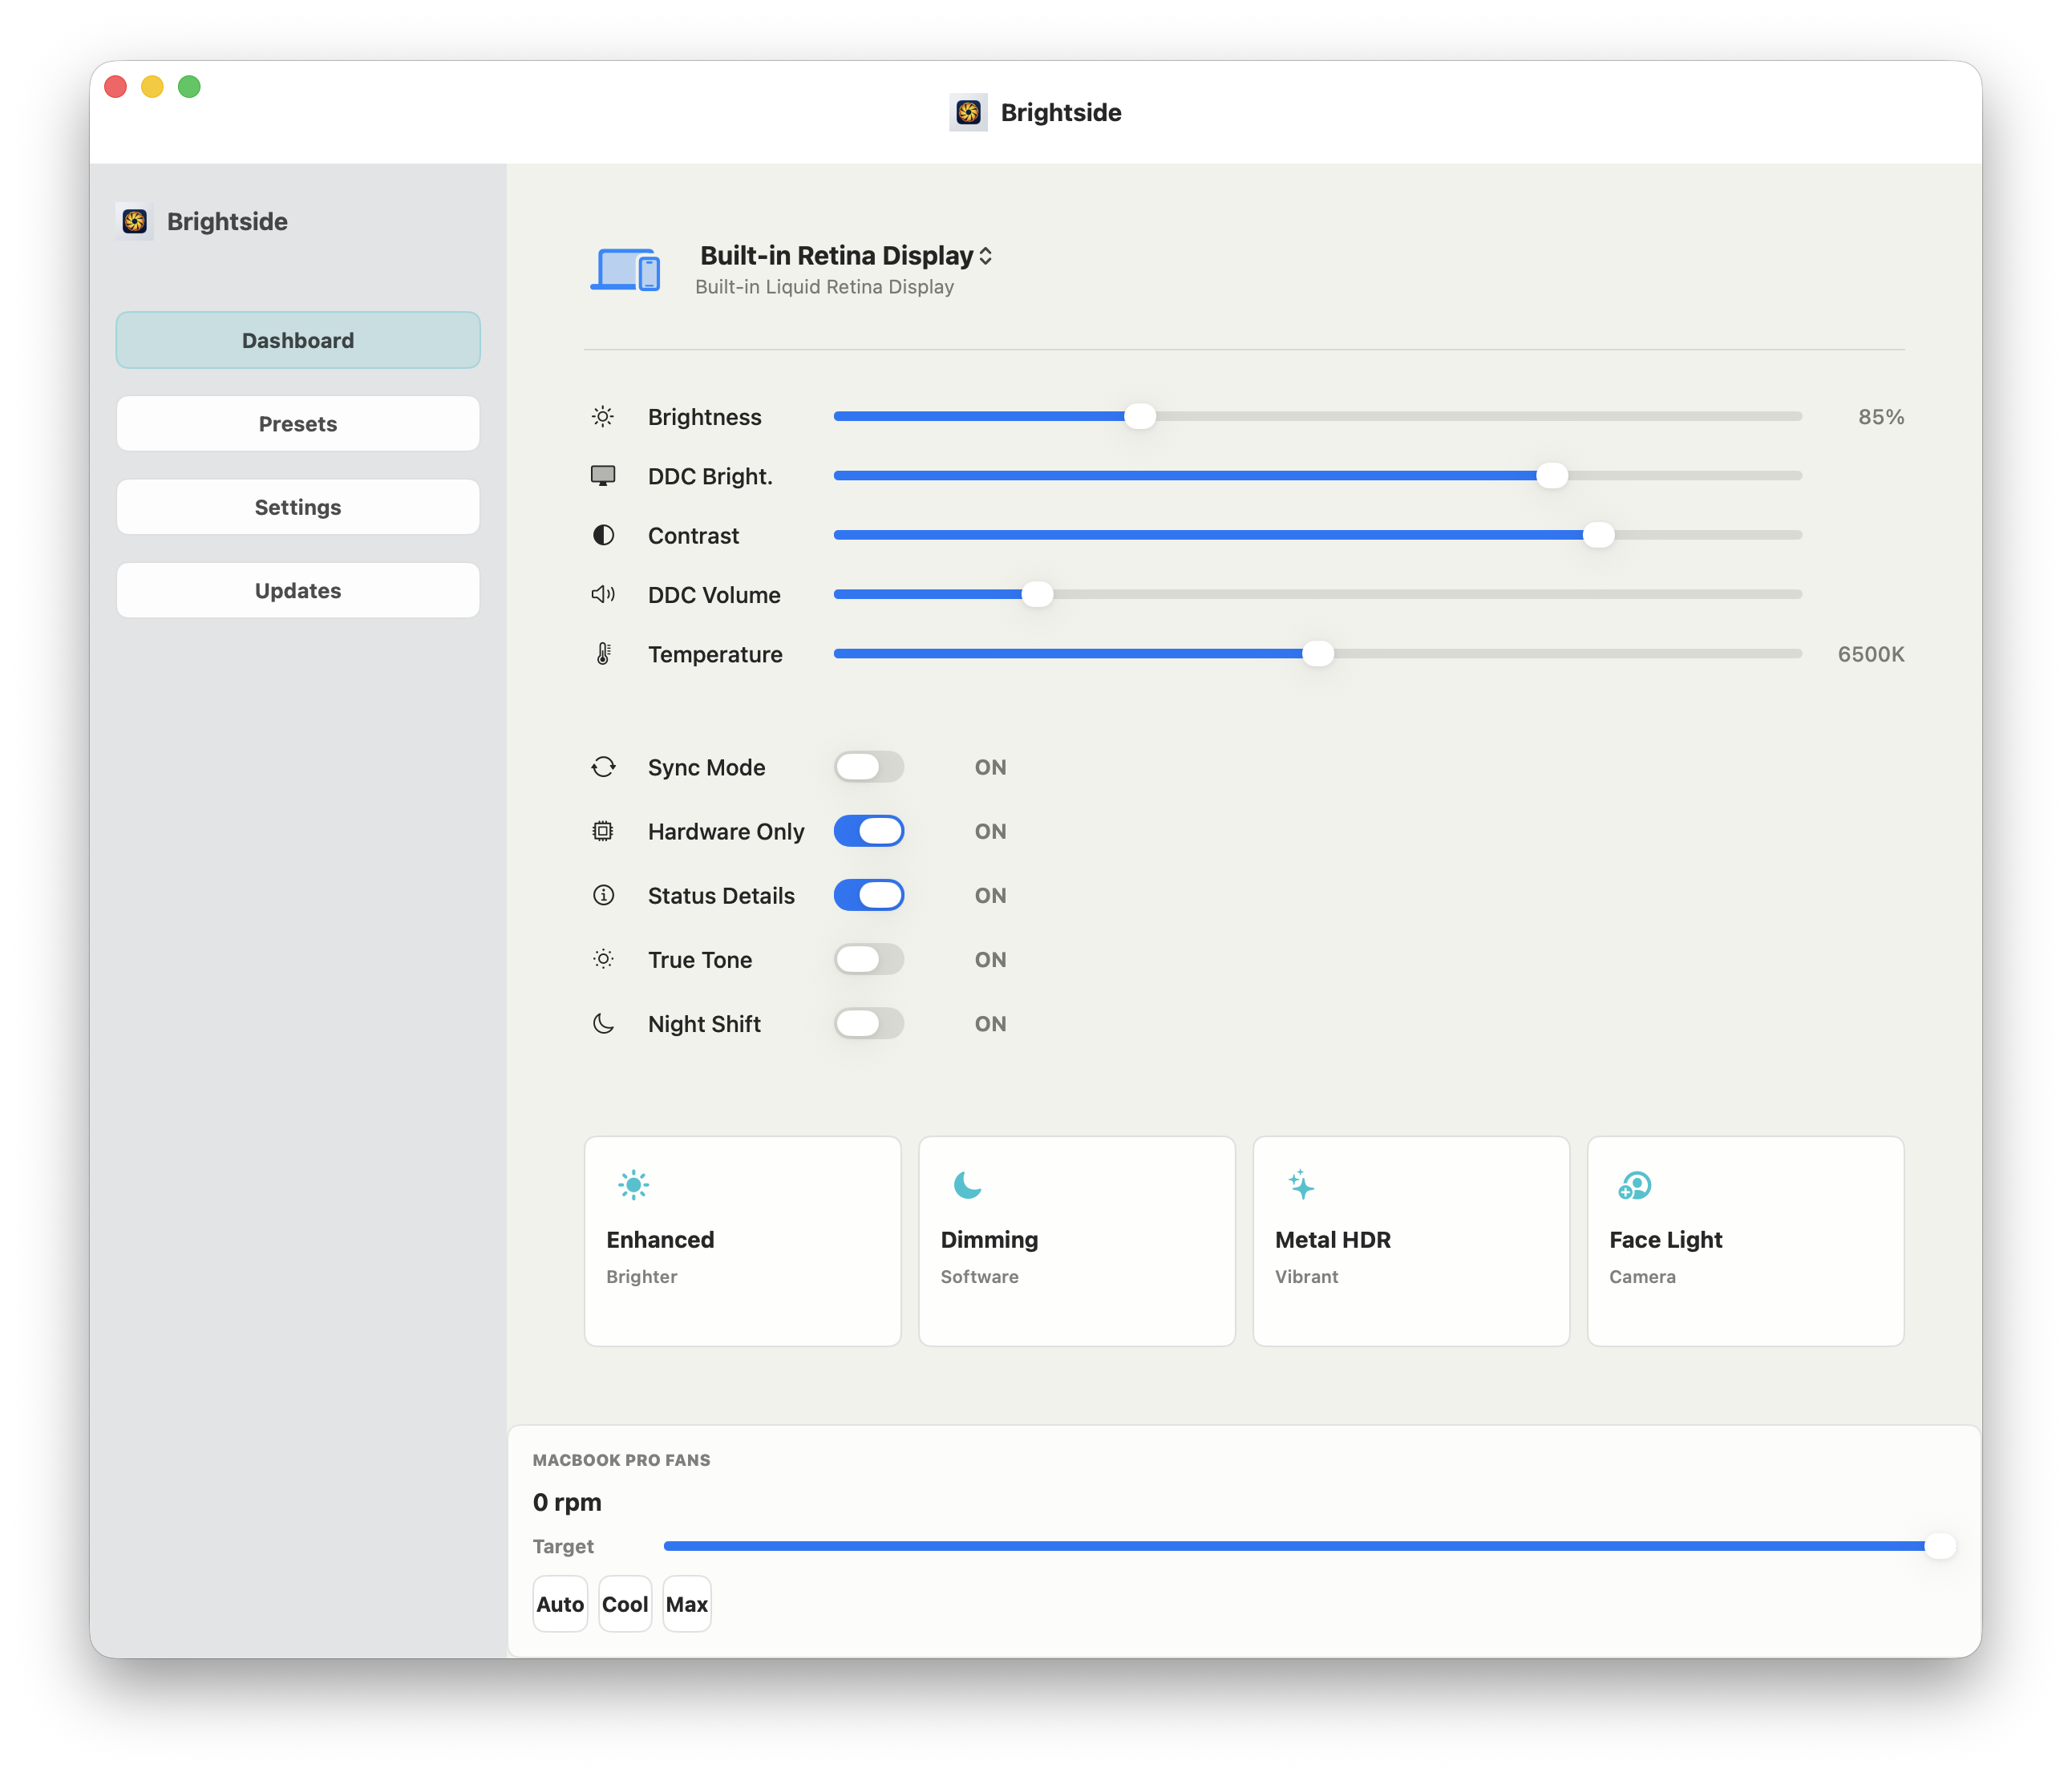Turn on the Night Shift switch
The image size is (2072, 1777).
click(x=869, y=1023)
